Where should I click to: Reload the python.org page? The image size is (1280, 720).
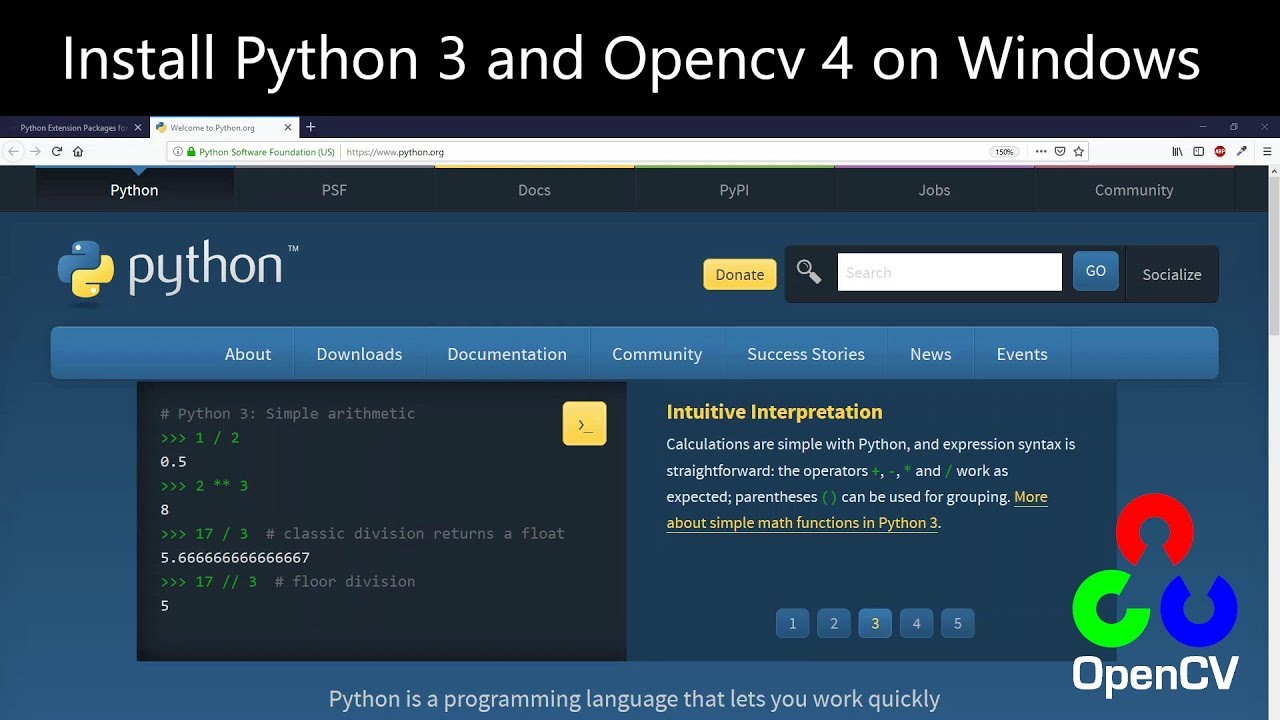click(57, 151)
